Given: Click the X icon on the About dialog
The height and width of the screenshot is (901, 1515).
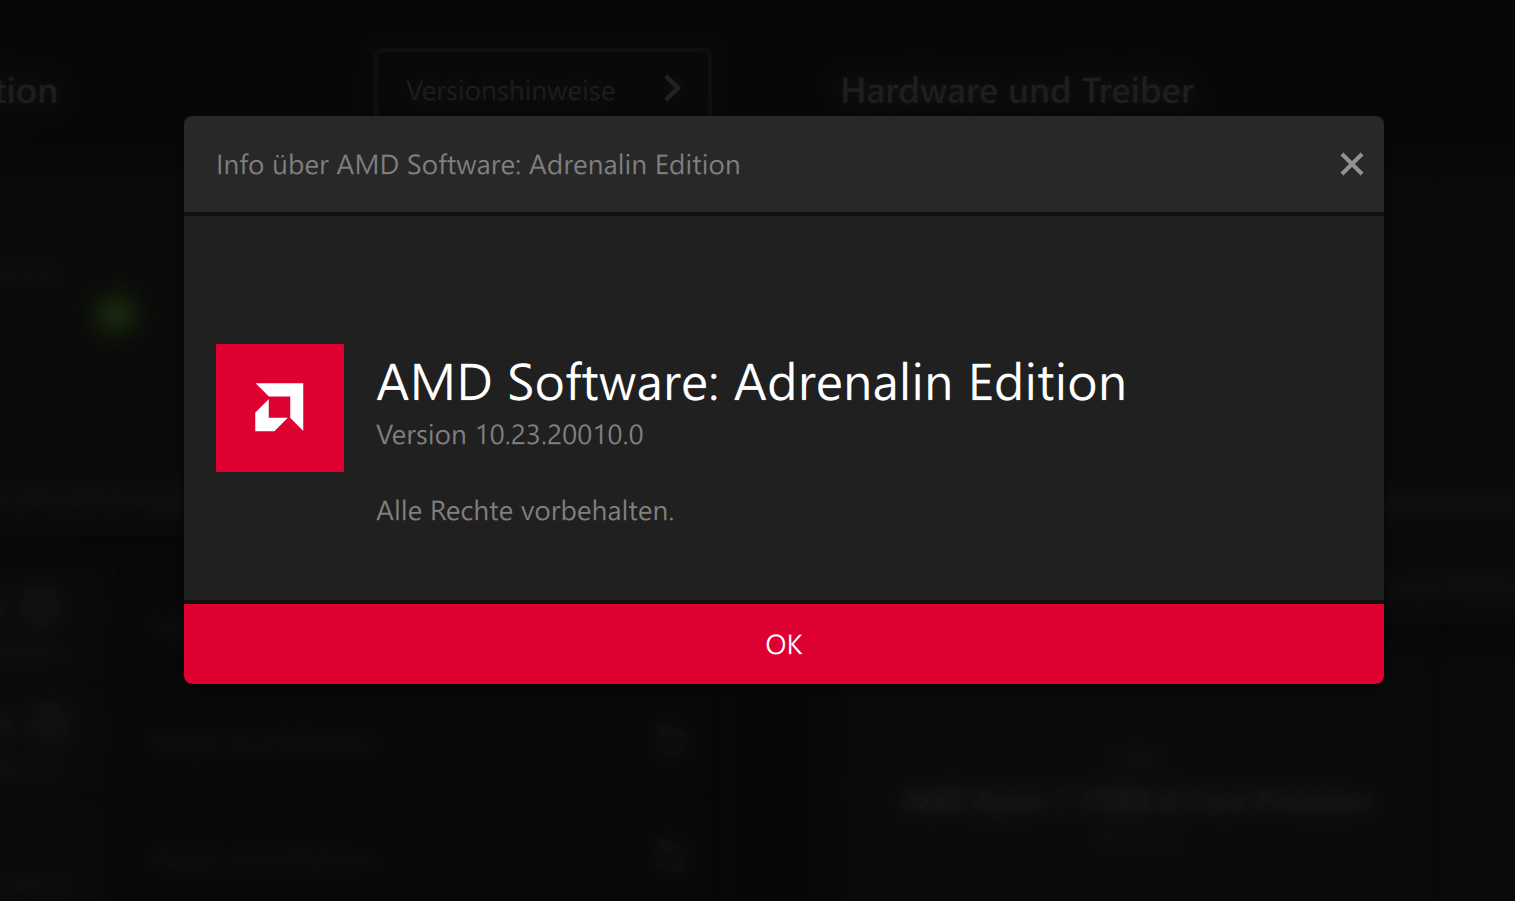Looking at the screenshot, I should click(1351, 164).
